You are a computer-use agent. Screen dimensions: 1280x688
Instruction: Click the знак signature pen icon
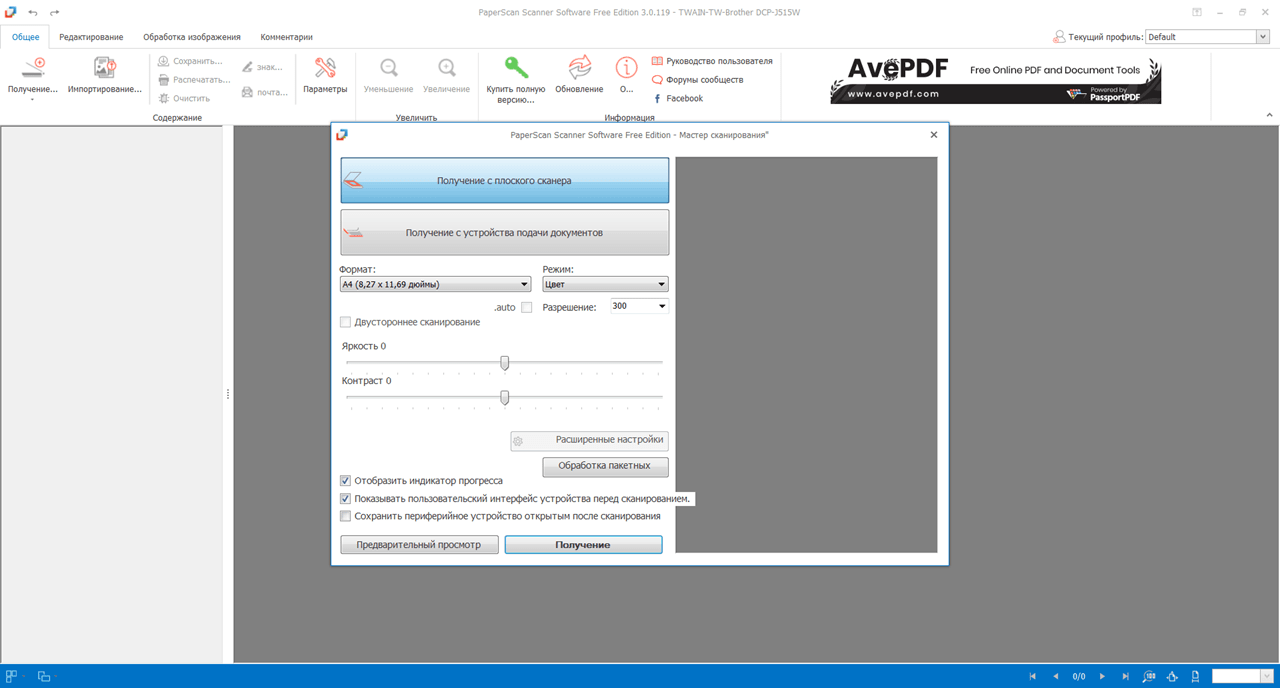(248, 67)
